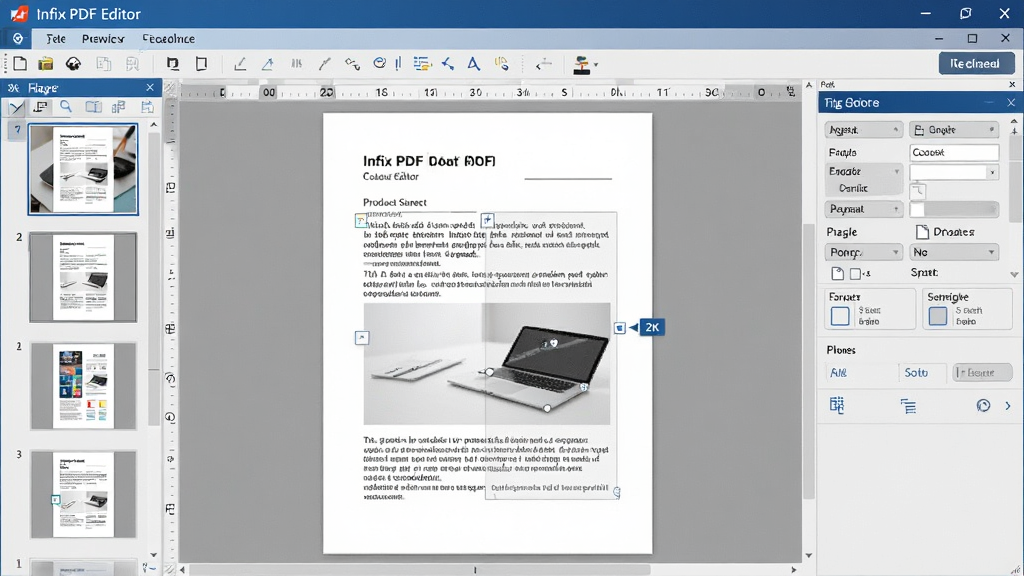This screenshot has width=1024, height=576.
Task: Close the 'Tirg Goiore' properties panel
Action: point(1011,103)
